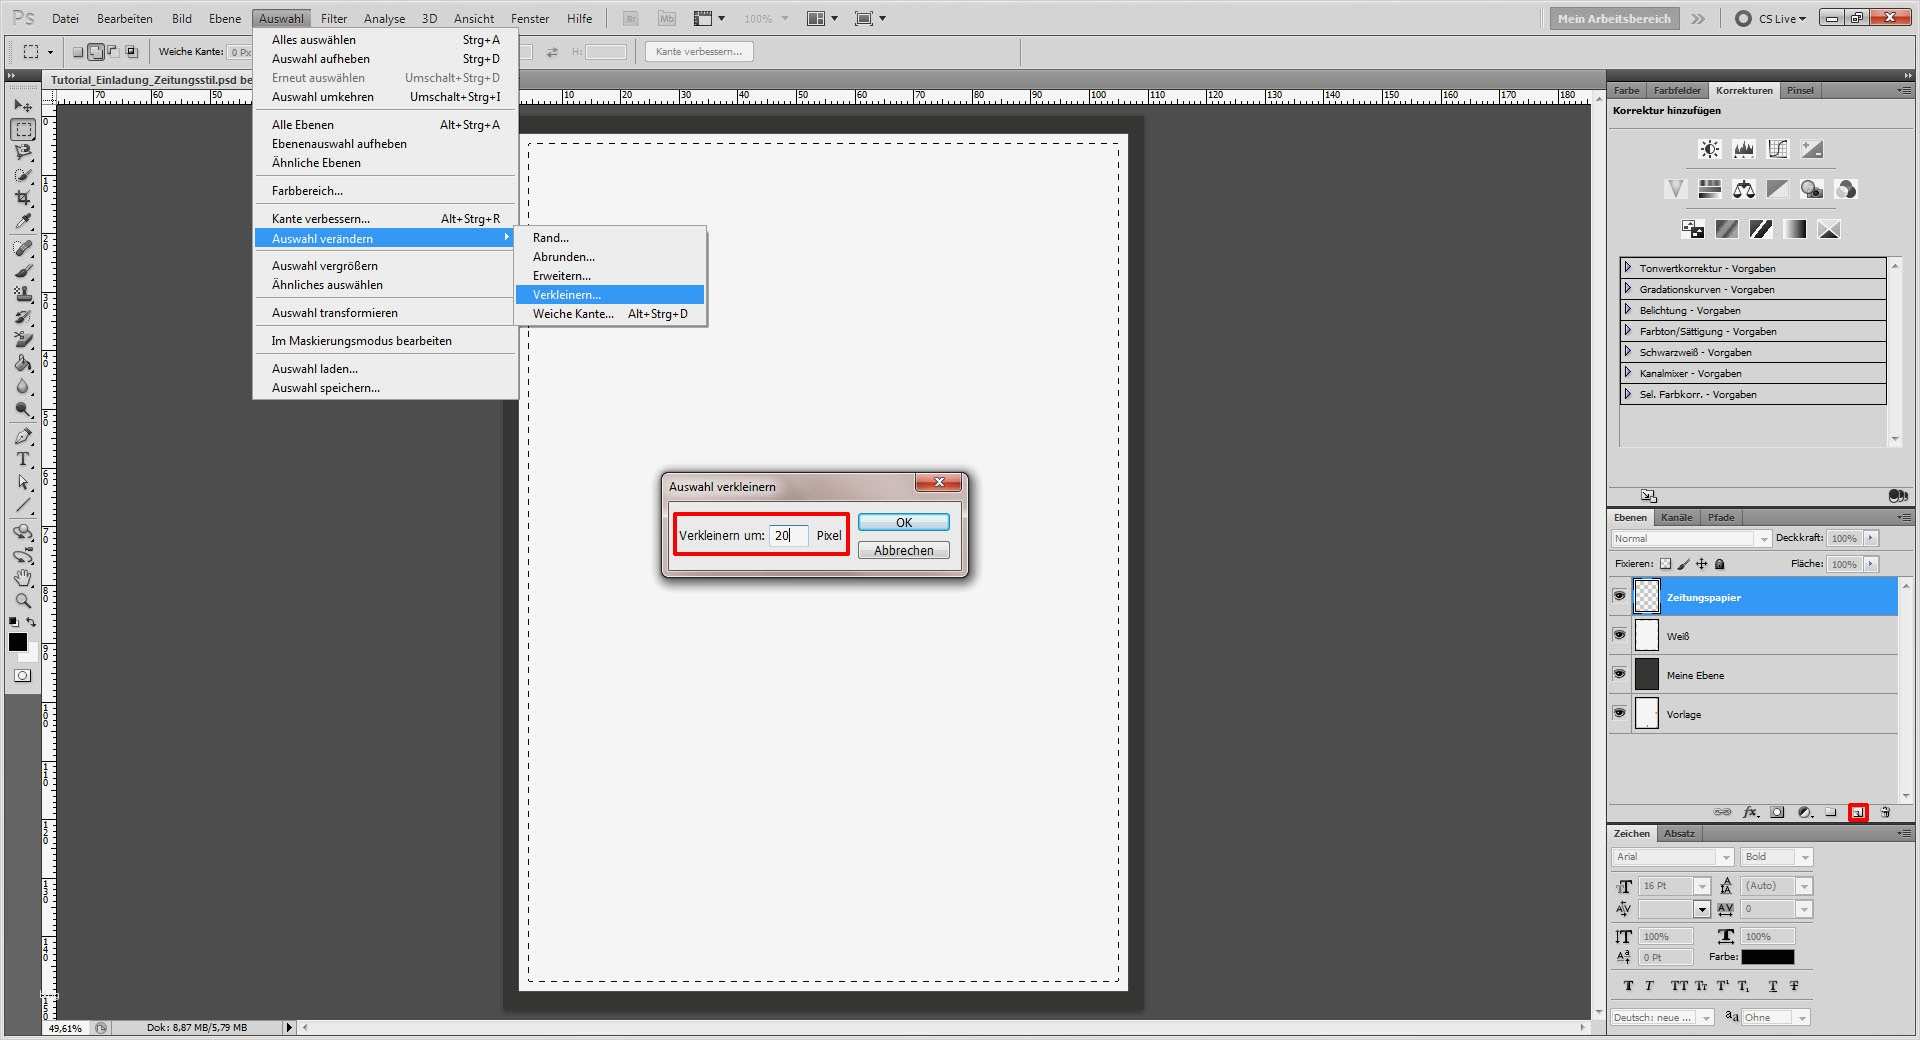
Task: Select the Lasso tool
Action: point(23,152)
